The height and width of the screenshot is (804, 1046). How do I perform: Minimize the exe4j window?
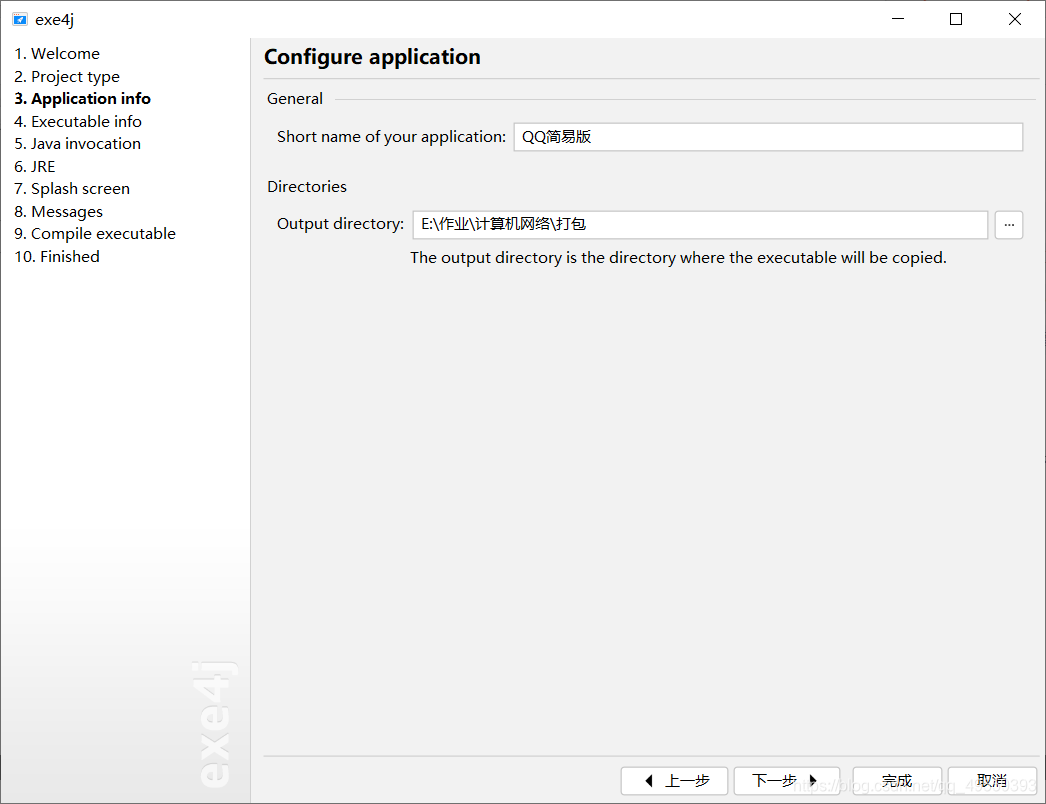pyautogui.click(x=898, y=19)
